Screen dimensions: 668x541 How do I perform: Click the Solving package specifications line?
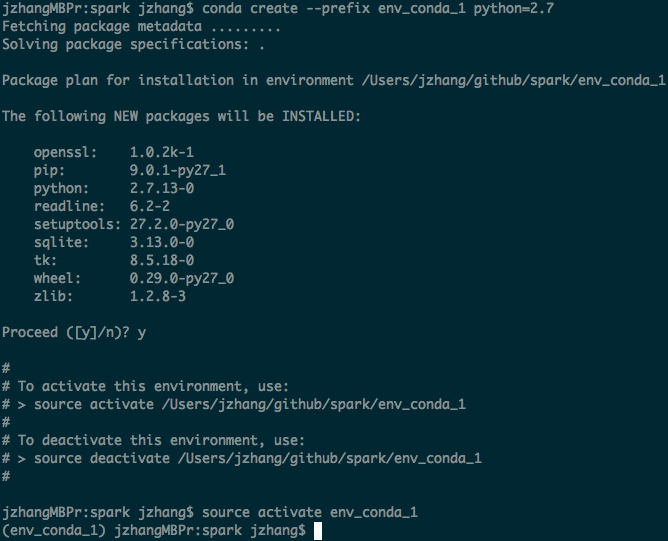click(x=133, y=44)
